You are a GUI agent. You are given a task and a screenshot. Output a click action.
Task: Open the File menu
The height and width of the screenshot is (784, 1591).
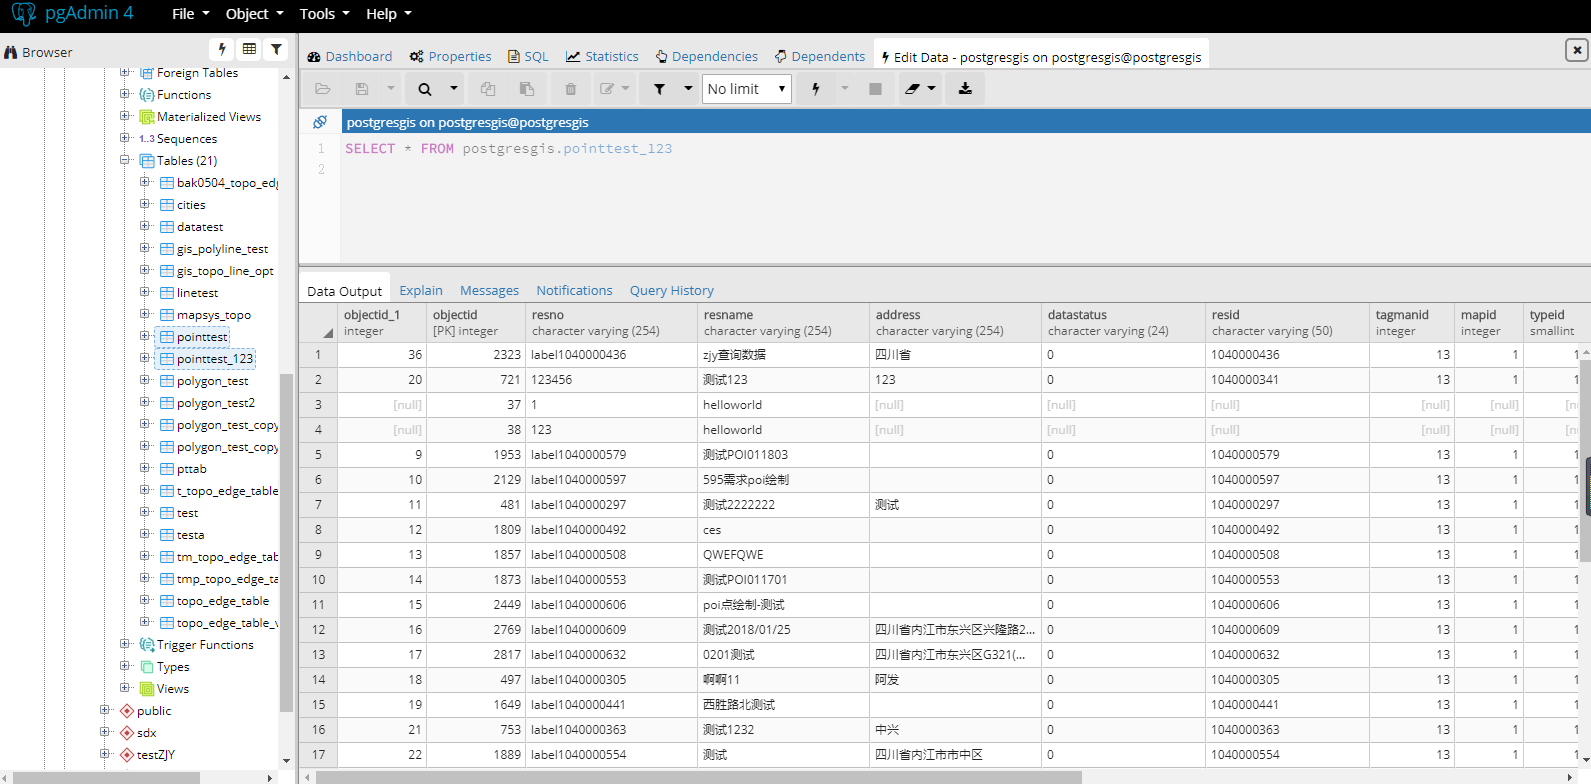[x=190, y=14]
